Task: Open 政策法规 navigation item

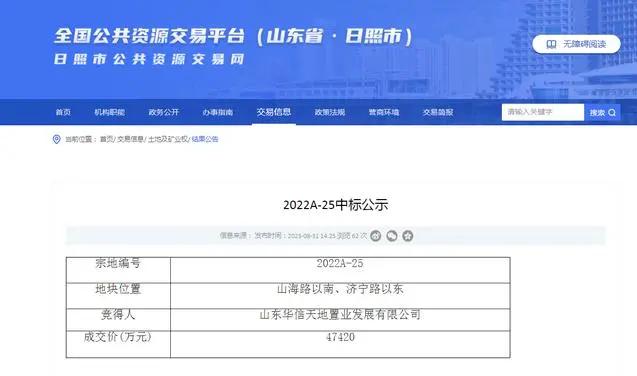Action: [x=329, y=112]
